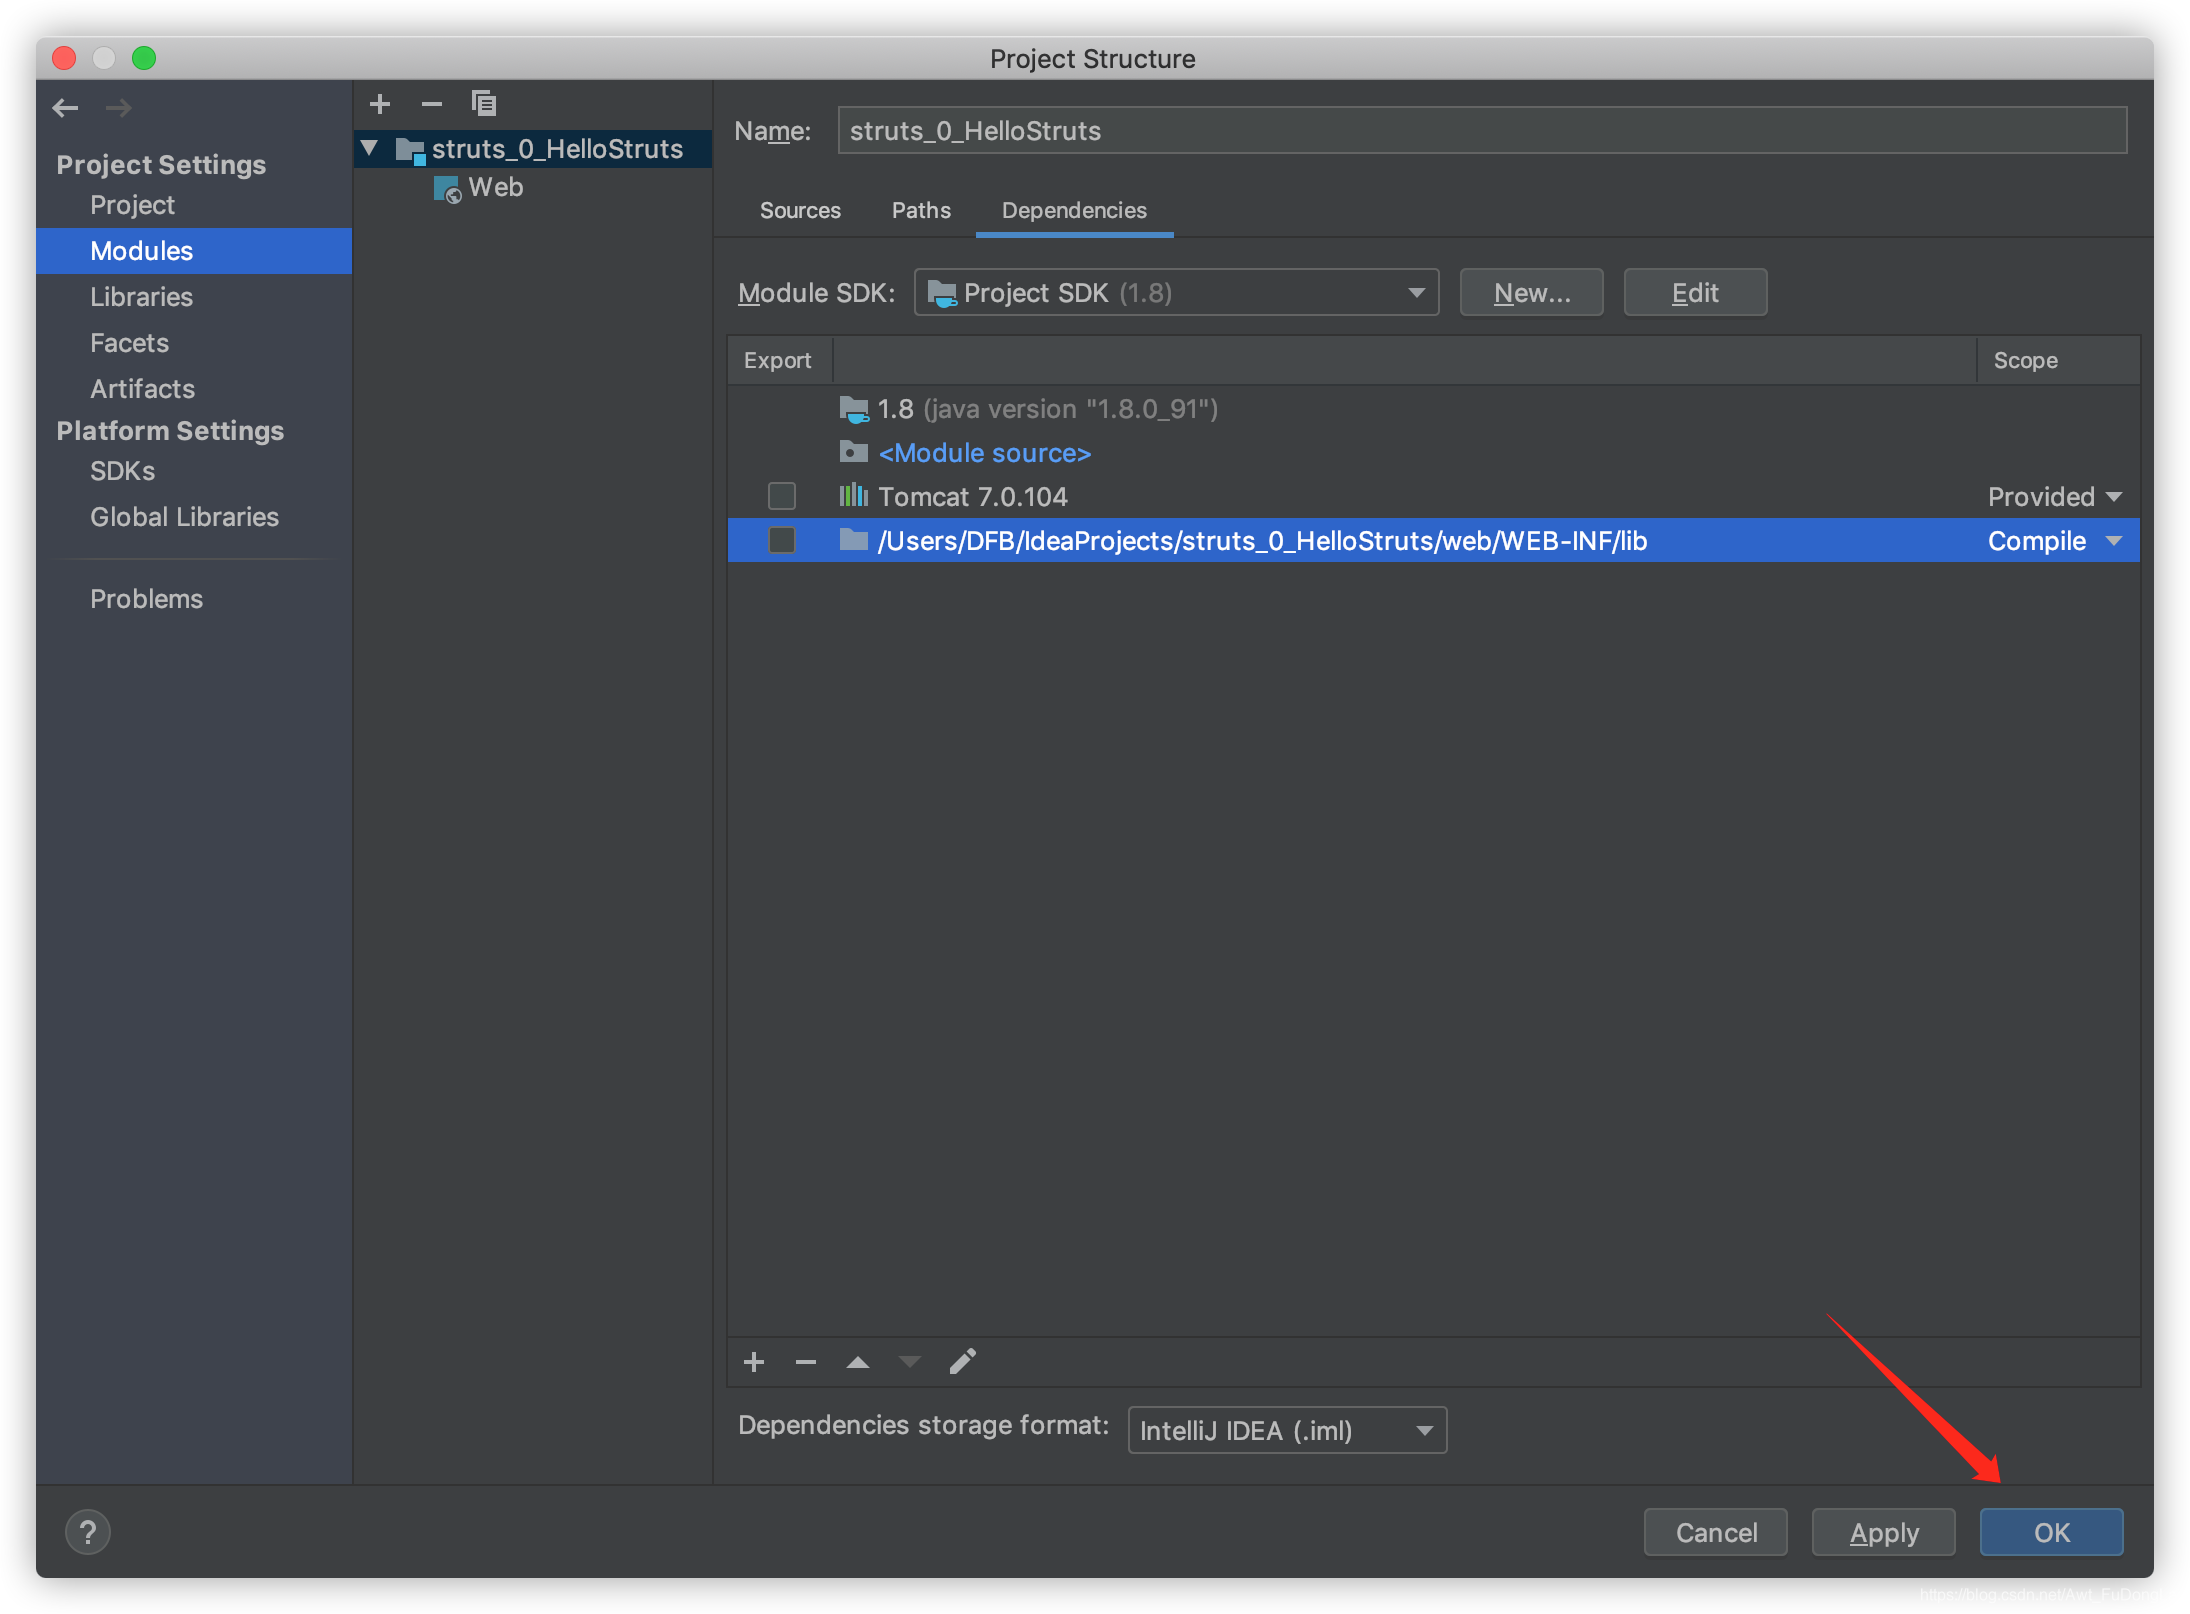2190x1614 pixels.
Task: Toggle export checkbox for WEB-INF/lib entry
Action: pos(780,541)
